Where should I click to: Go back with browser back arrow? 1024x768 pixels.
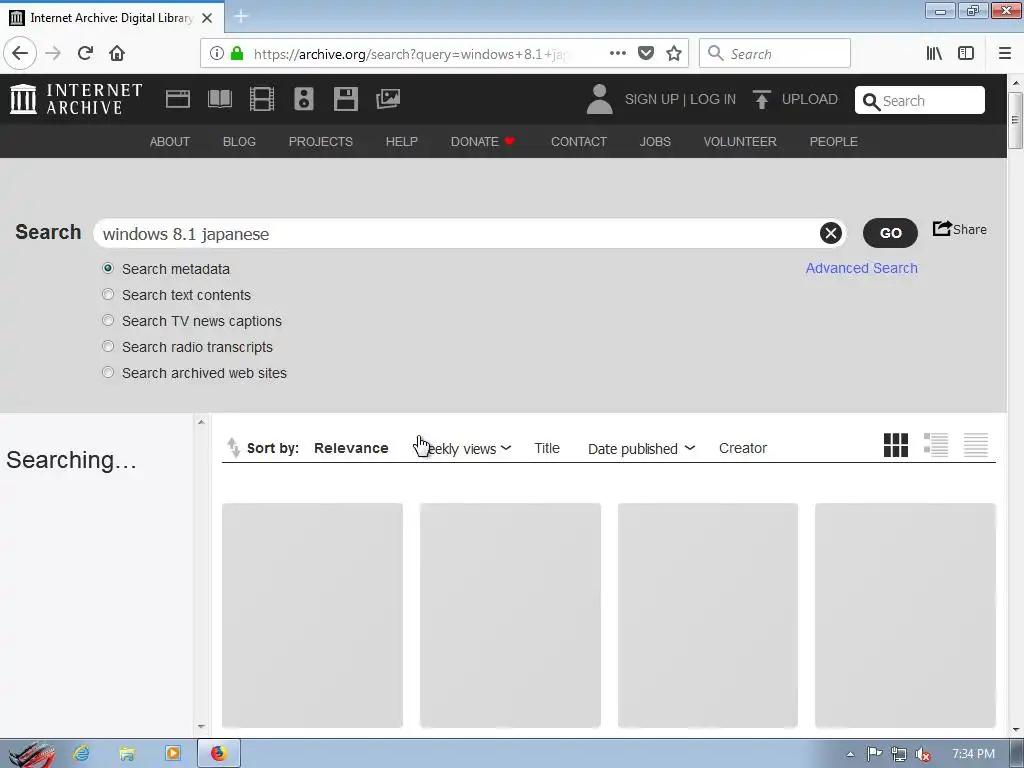[20, 53]
